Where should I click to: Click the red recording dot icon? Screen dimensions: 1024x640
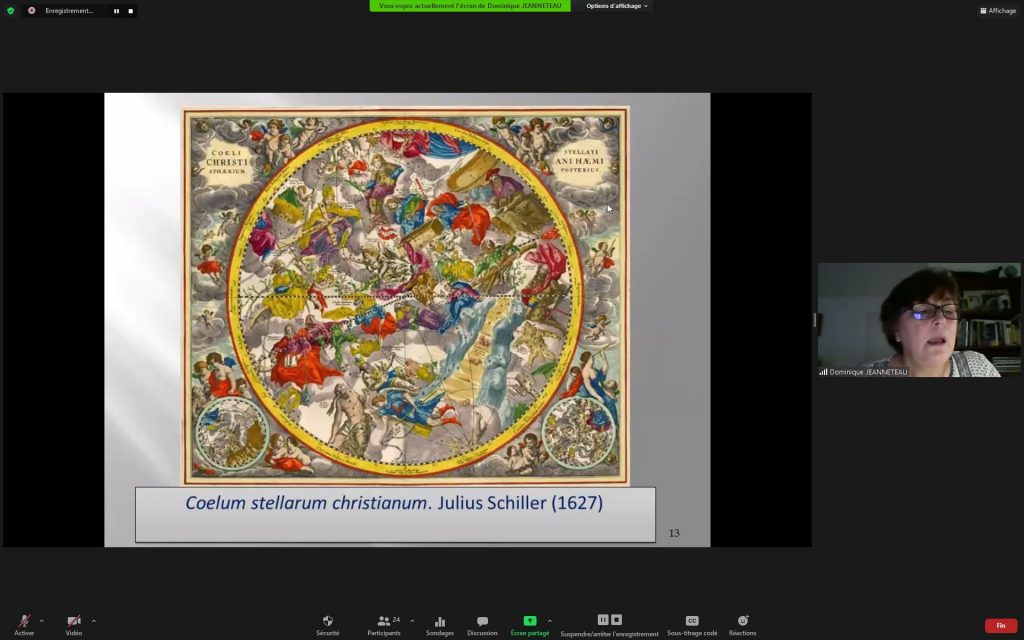[x=31, y=10]
